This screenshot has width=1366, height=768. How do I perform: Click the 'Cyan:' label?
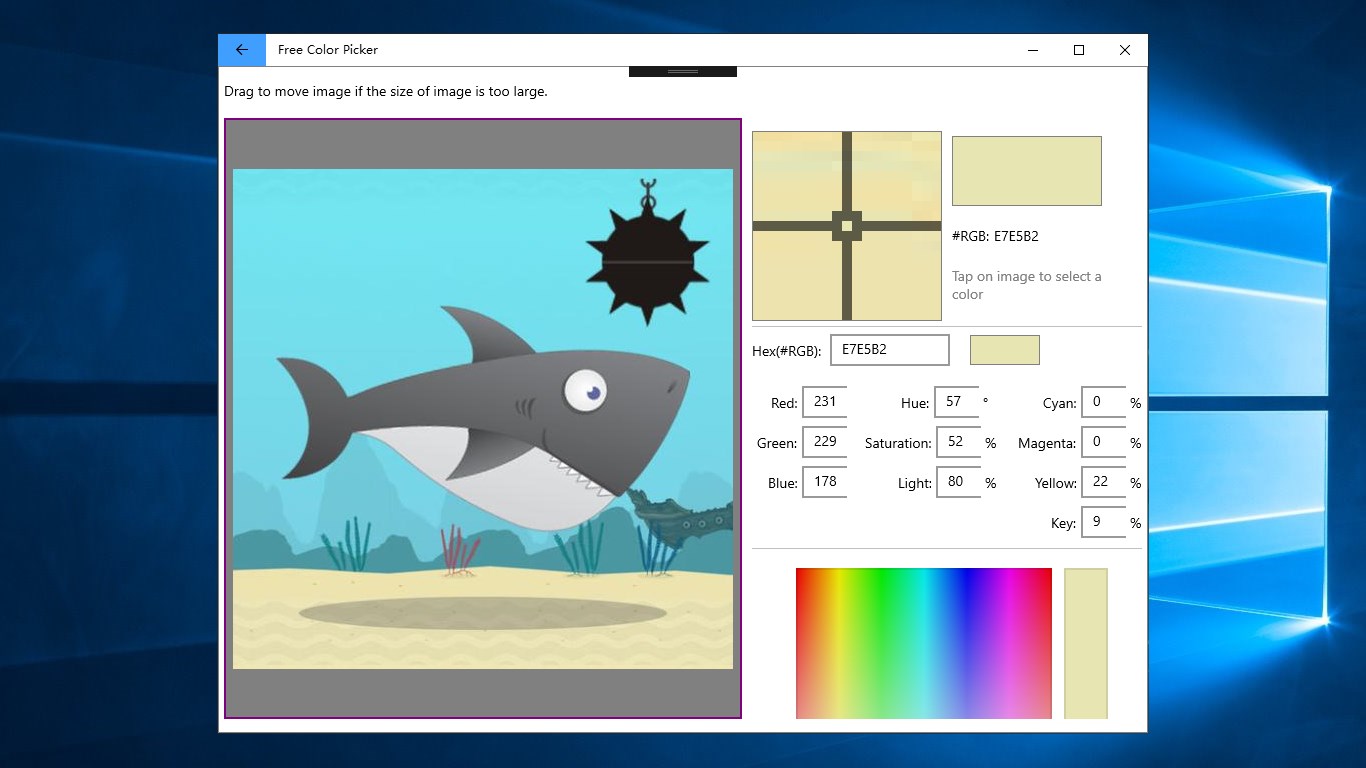tap(1060, 404)
